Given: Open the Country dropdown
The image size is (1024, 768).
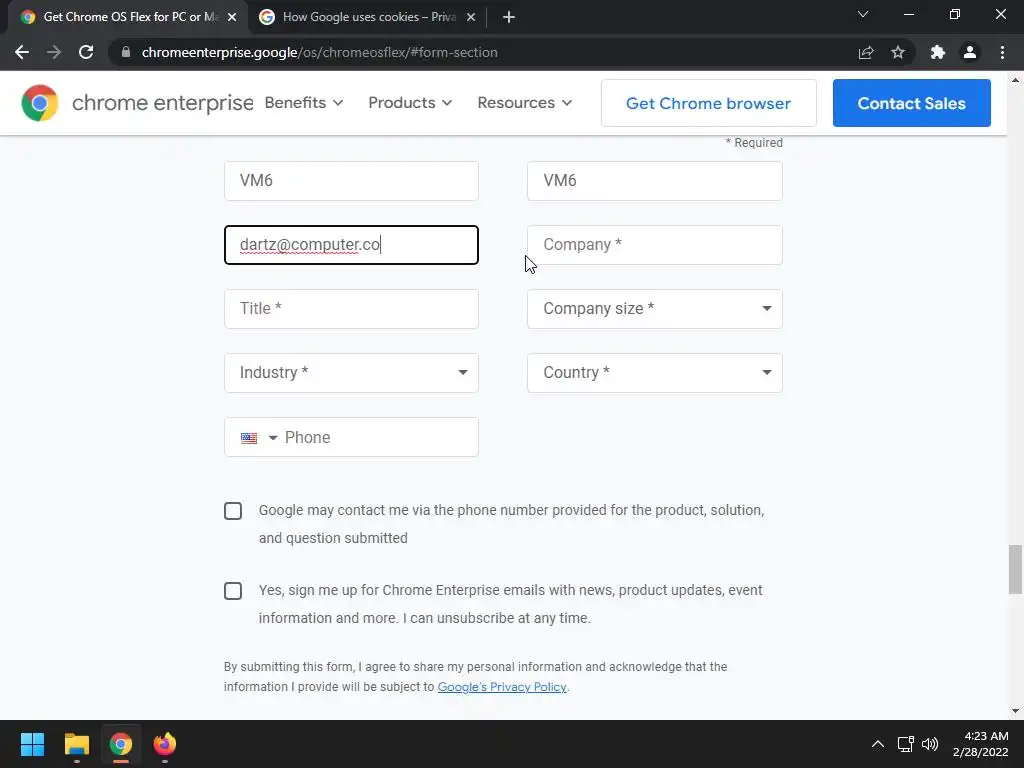Looking at the screenshot, I should coord(654,373).
